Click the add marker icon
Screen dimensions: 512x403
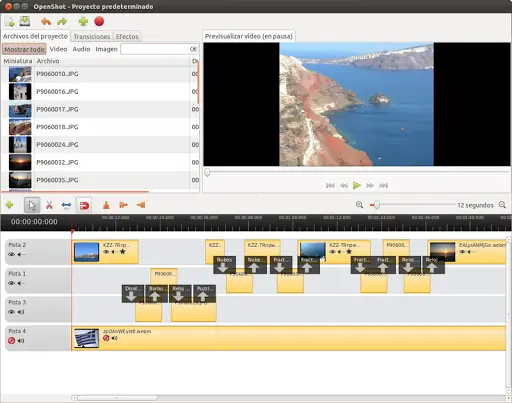point(106,205)
